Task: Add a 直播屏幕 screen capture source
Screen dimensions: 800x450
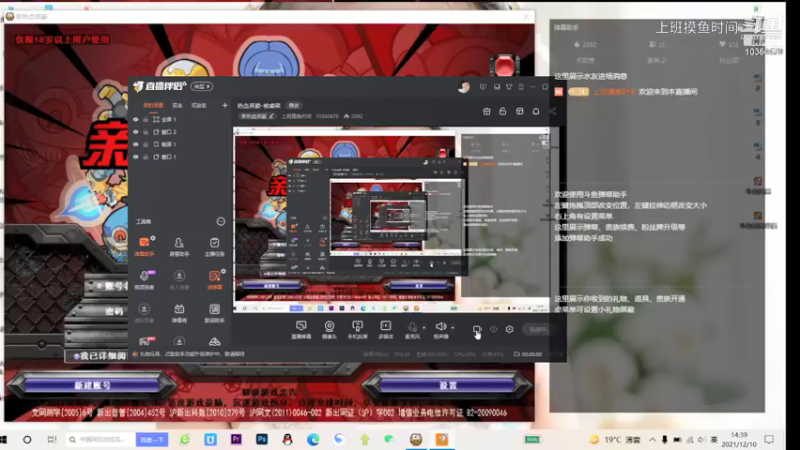Action: (x=301, y=329)
